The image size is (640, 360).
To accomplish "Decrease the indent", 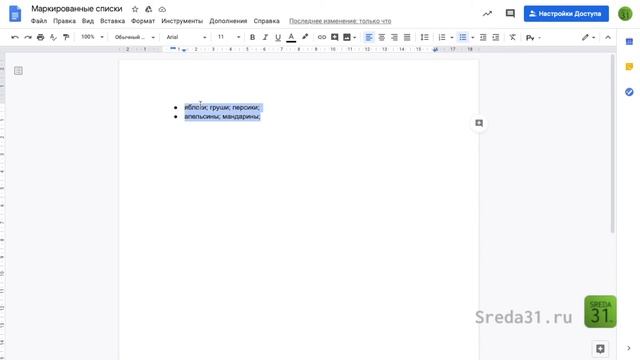I will pyautogui.click(x=483, y=37).
